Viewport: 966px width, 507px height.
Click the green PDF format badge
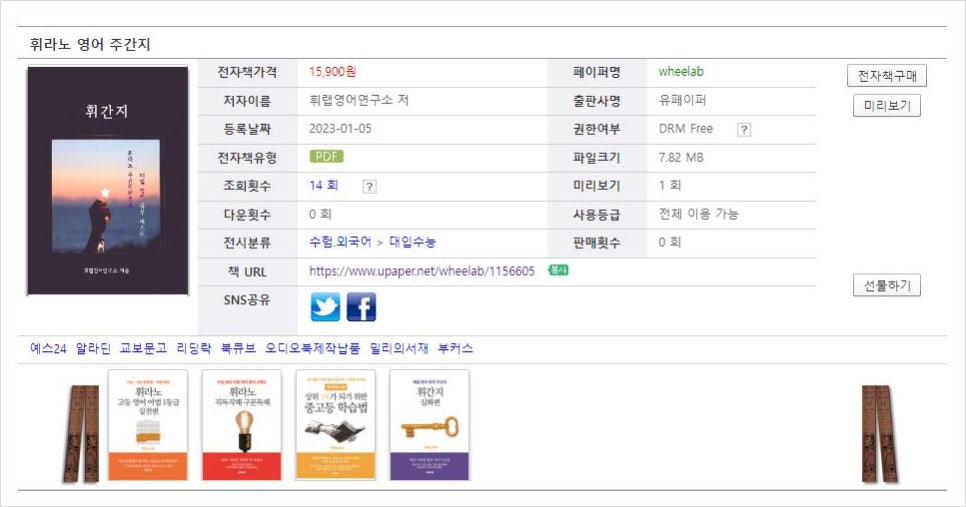[327, 157]
